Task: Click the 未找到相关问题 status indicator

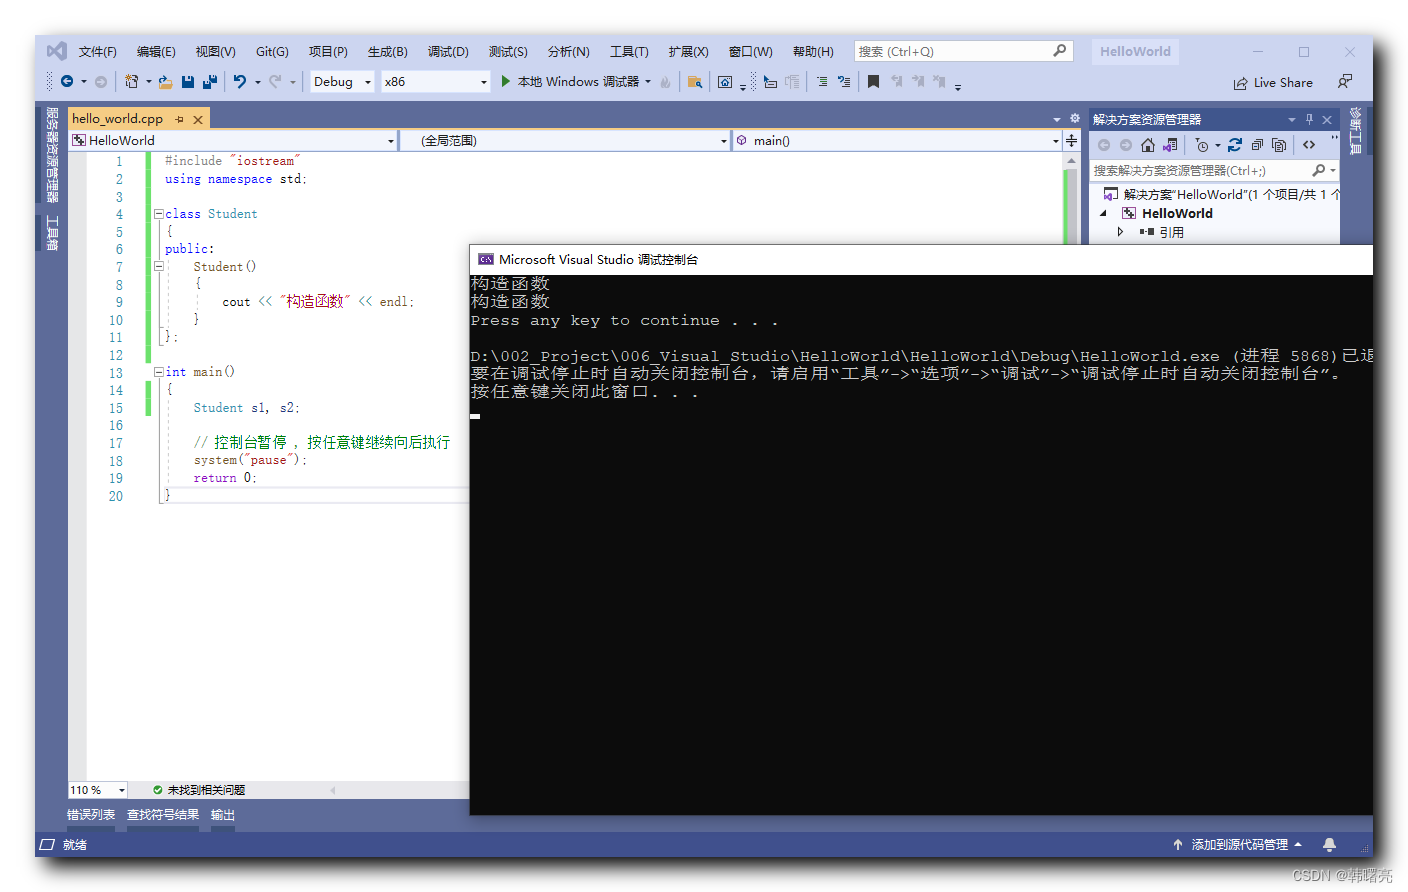Action: coord(199,790)
